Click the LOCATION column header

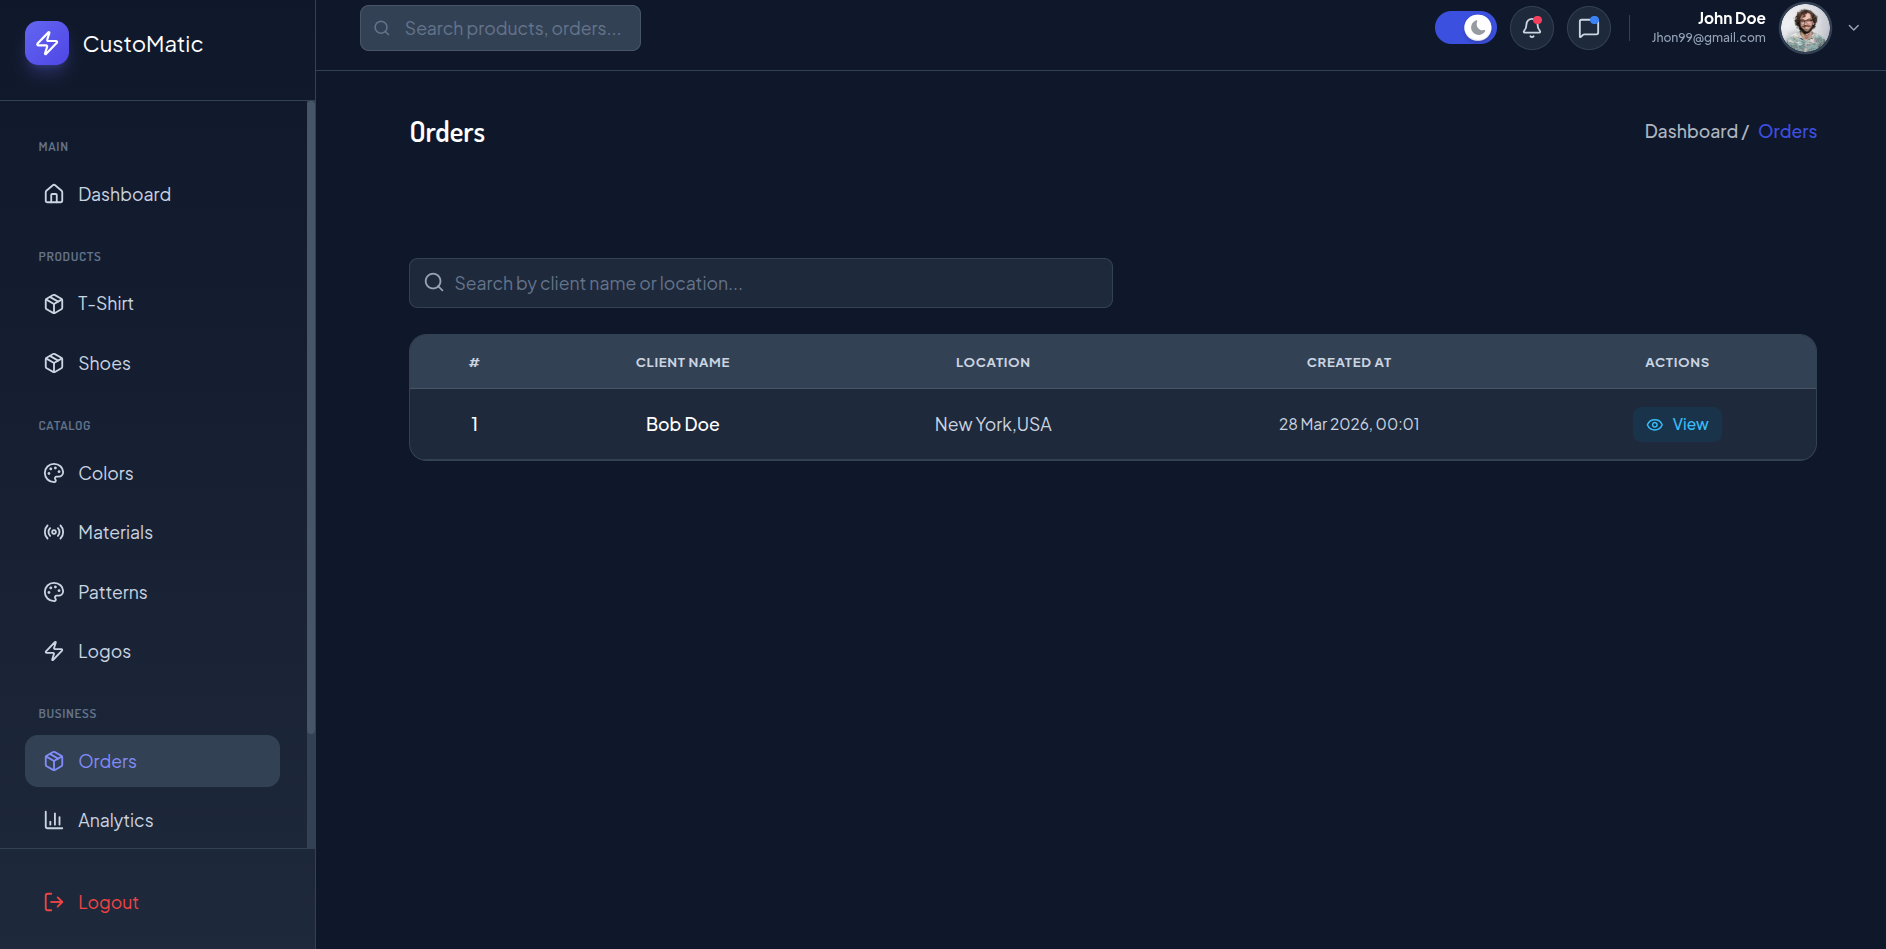point(993,362)
